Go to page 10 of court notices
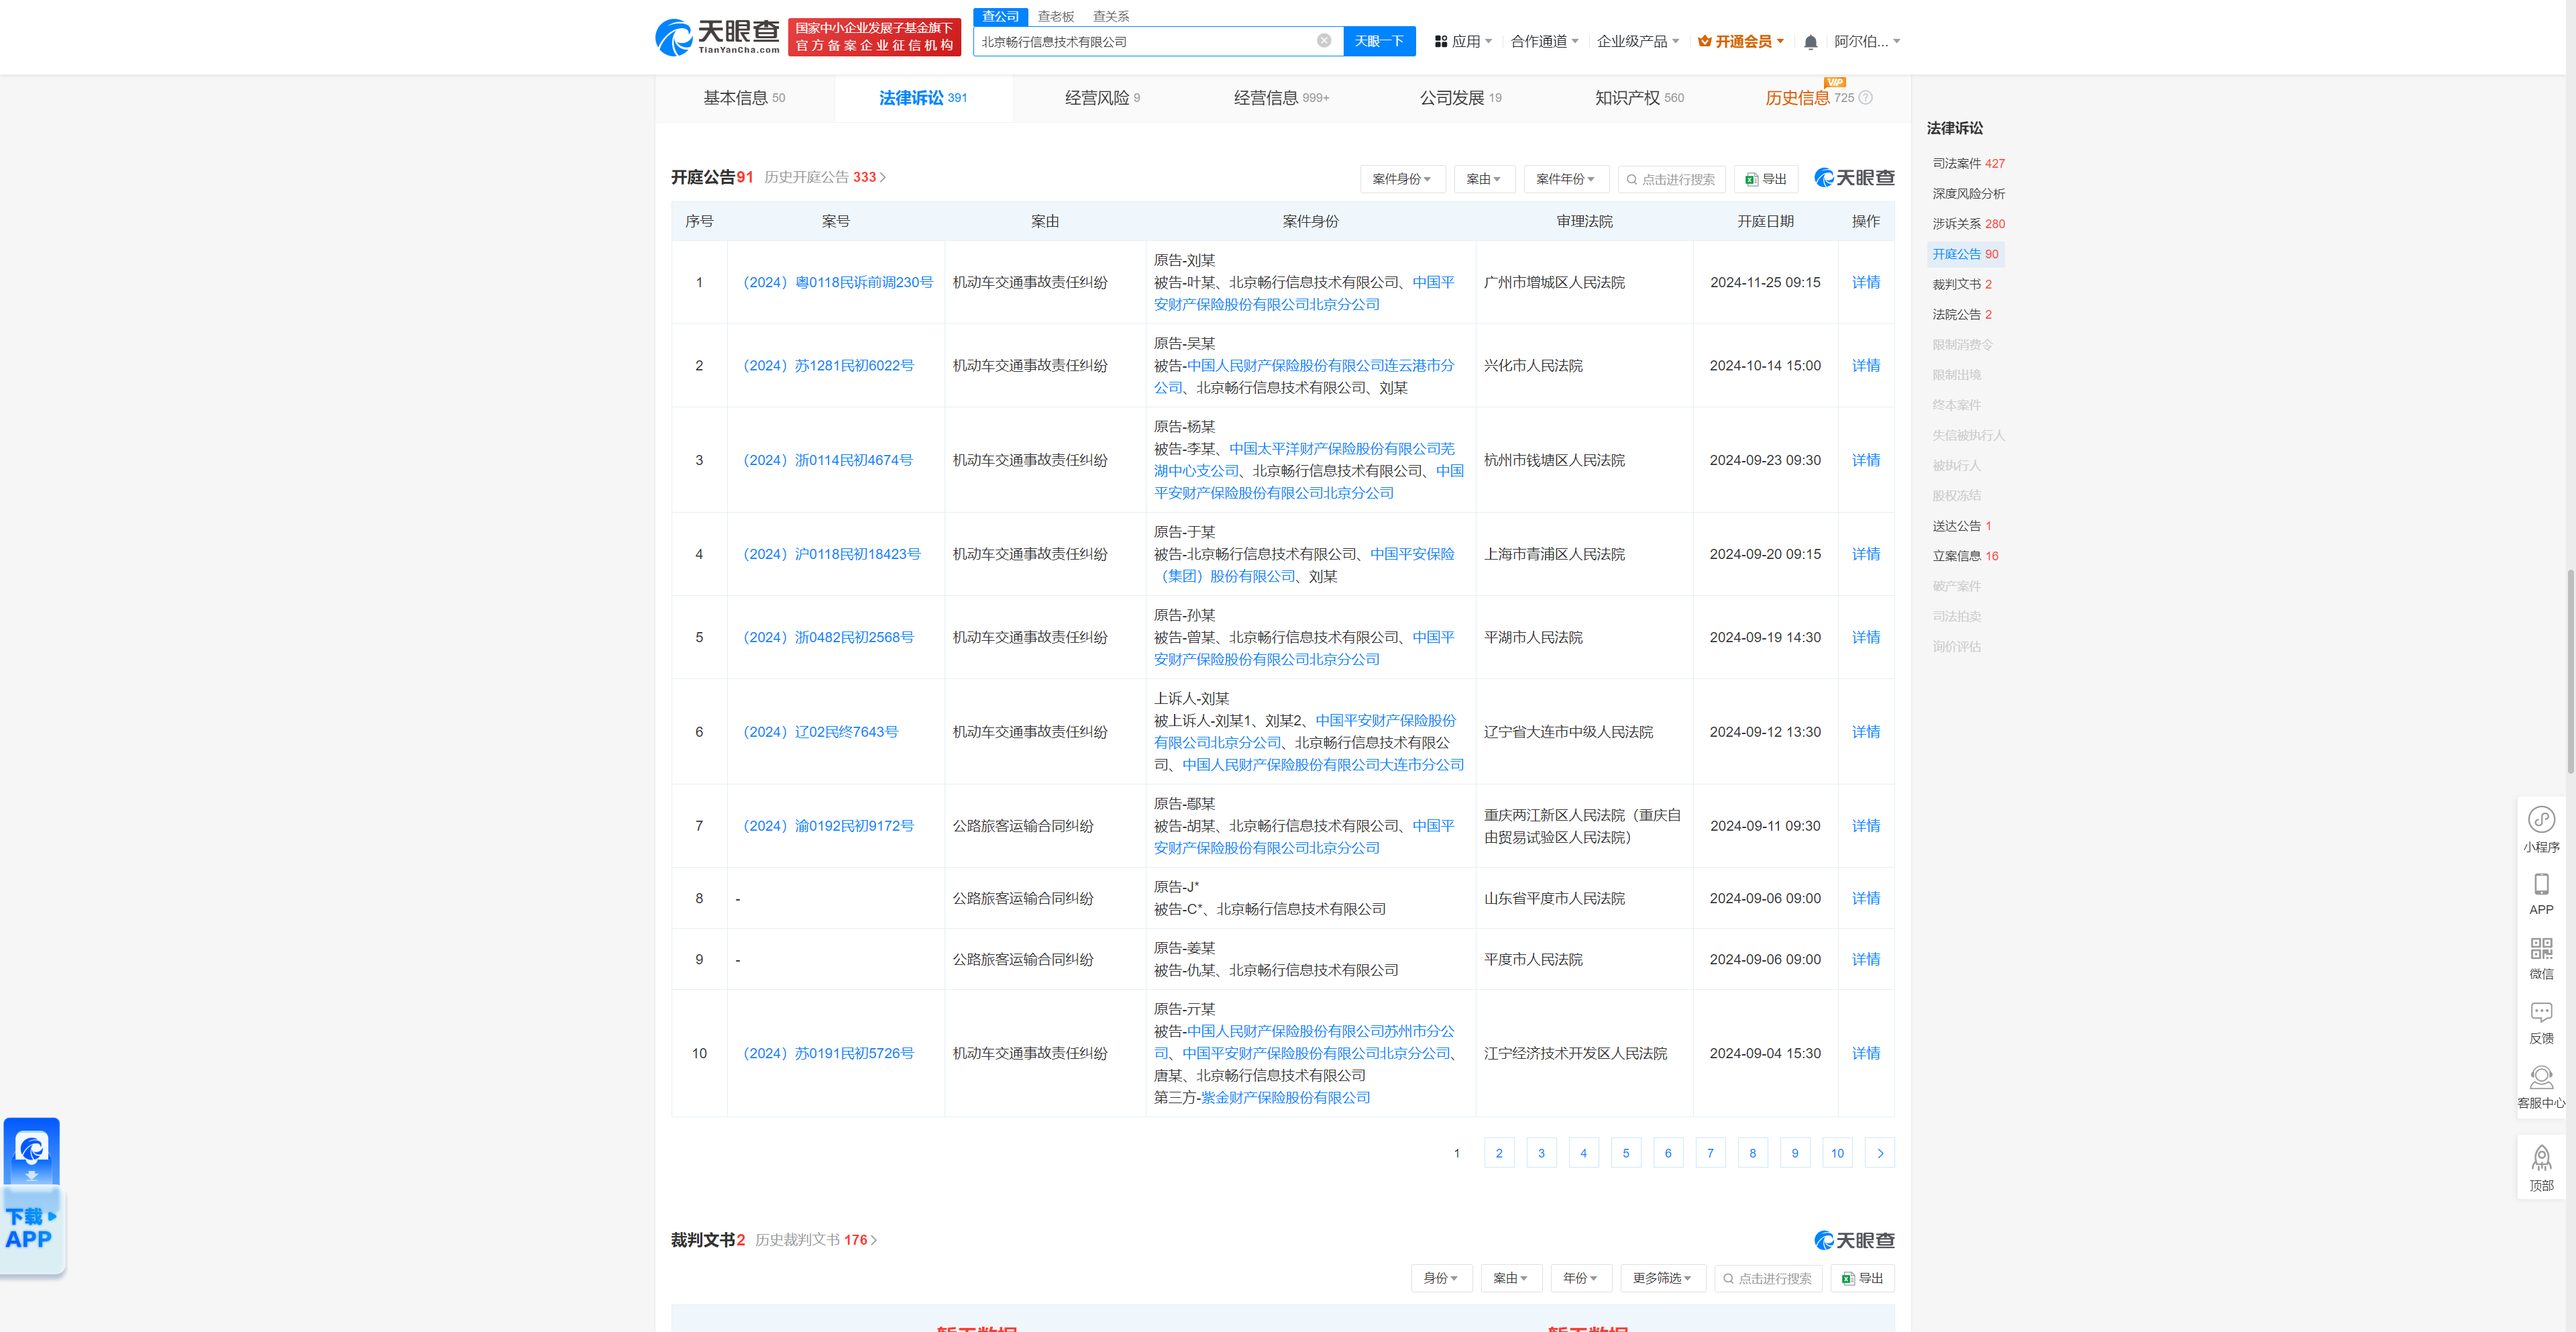This screenshot has width=2576, height=1332. point(1837,1153)
